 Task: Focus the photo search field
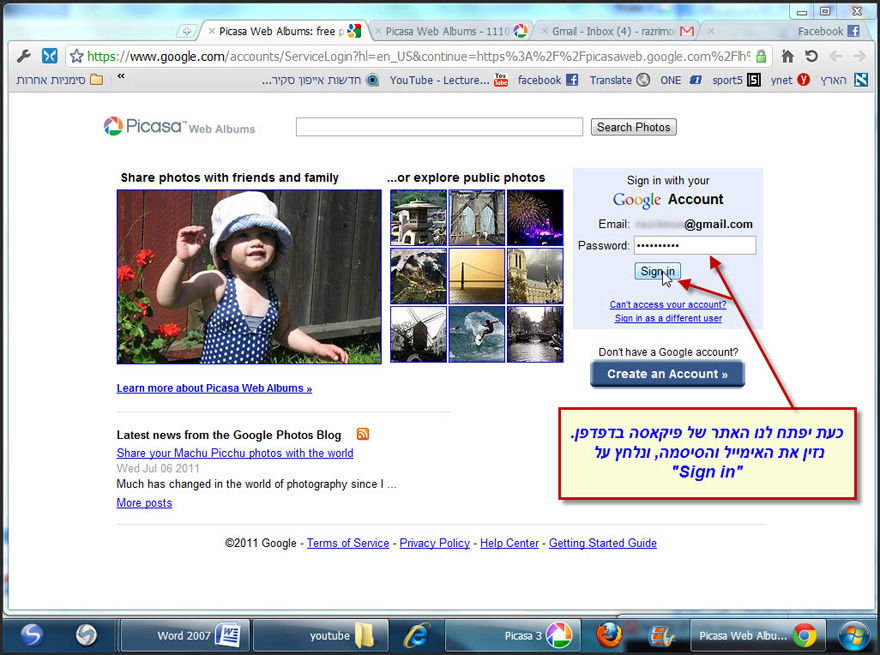tap(439, 127)
